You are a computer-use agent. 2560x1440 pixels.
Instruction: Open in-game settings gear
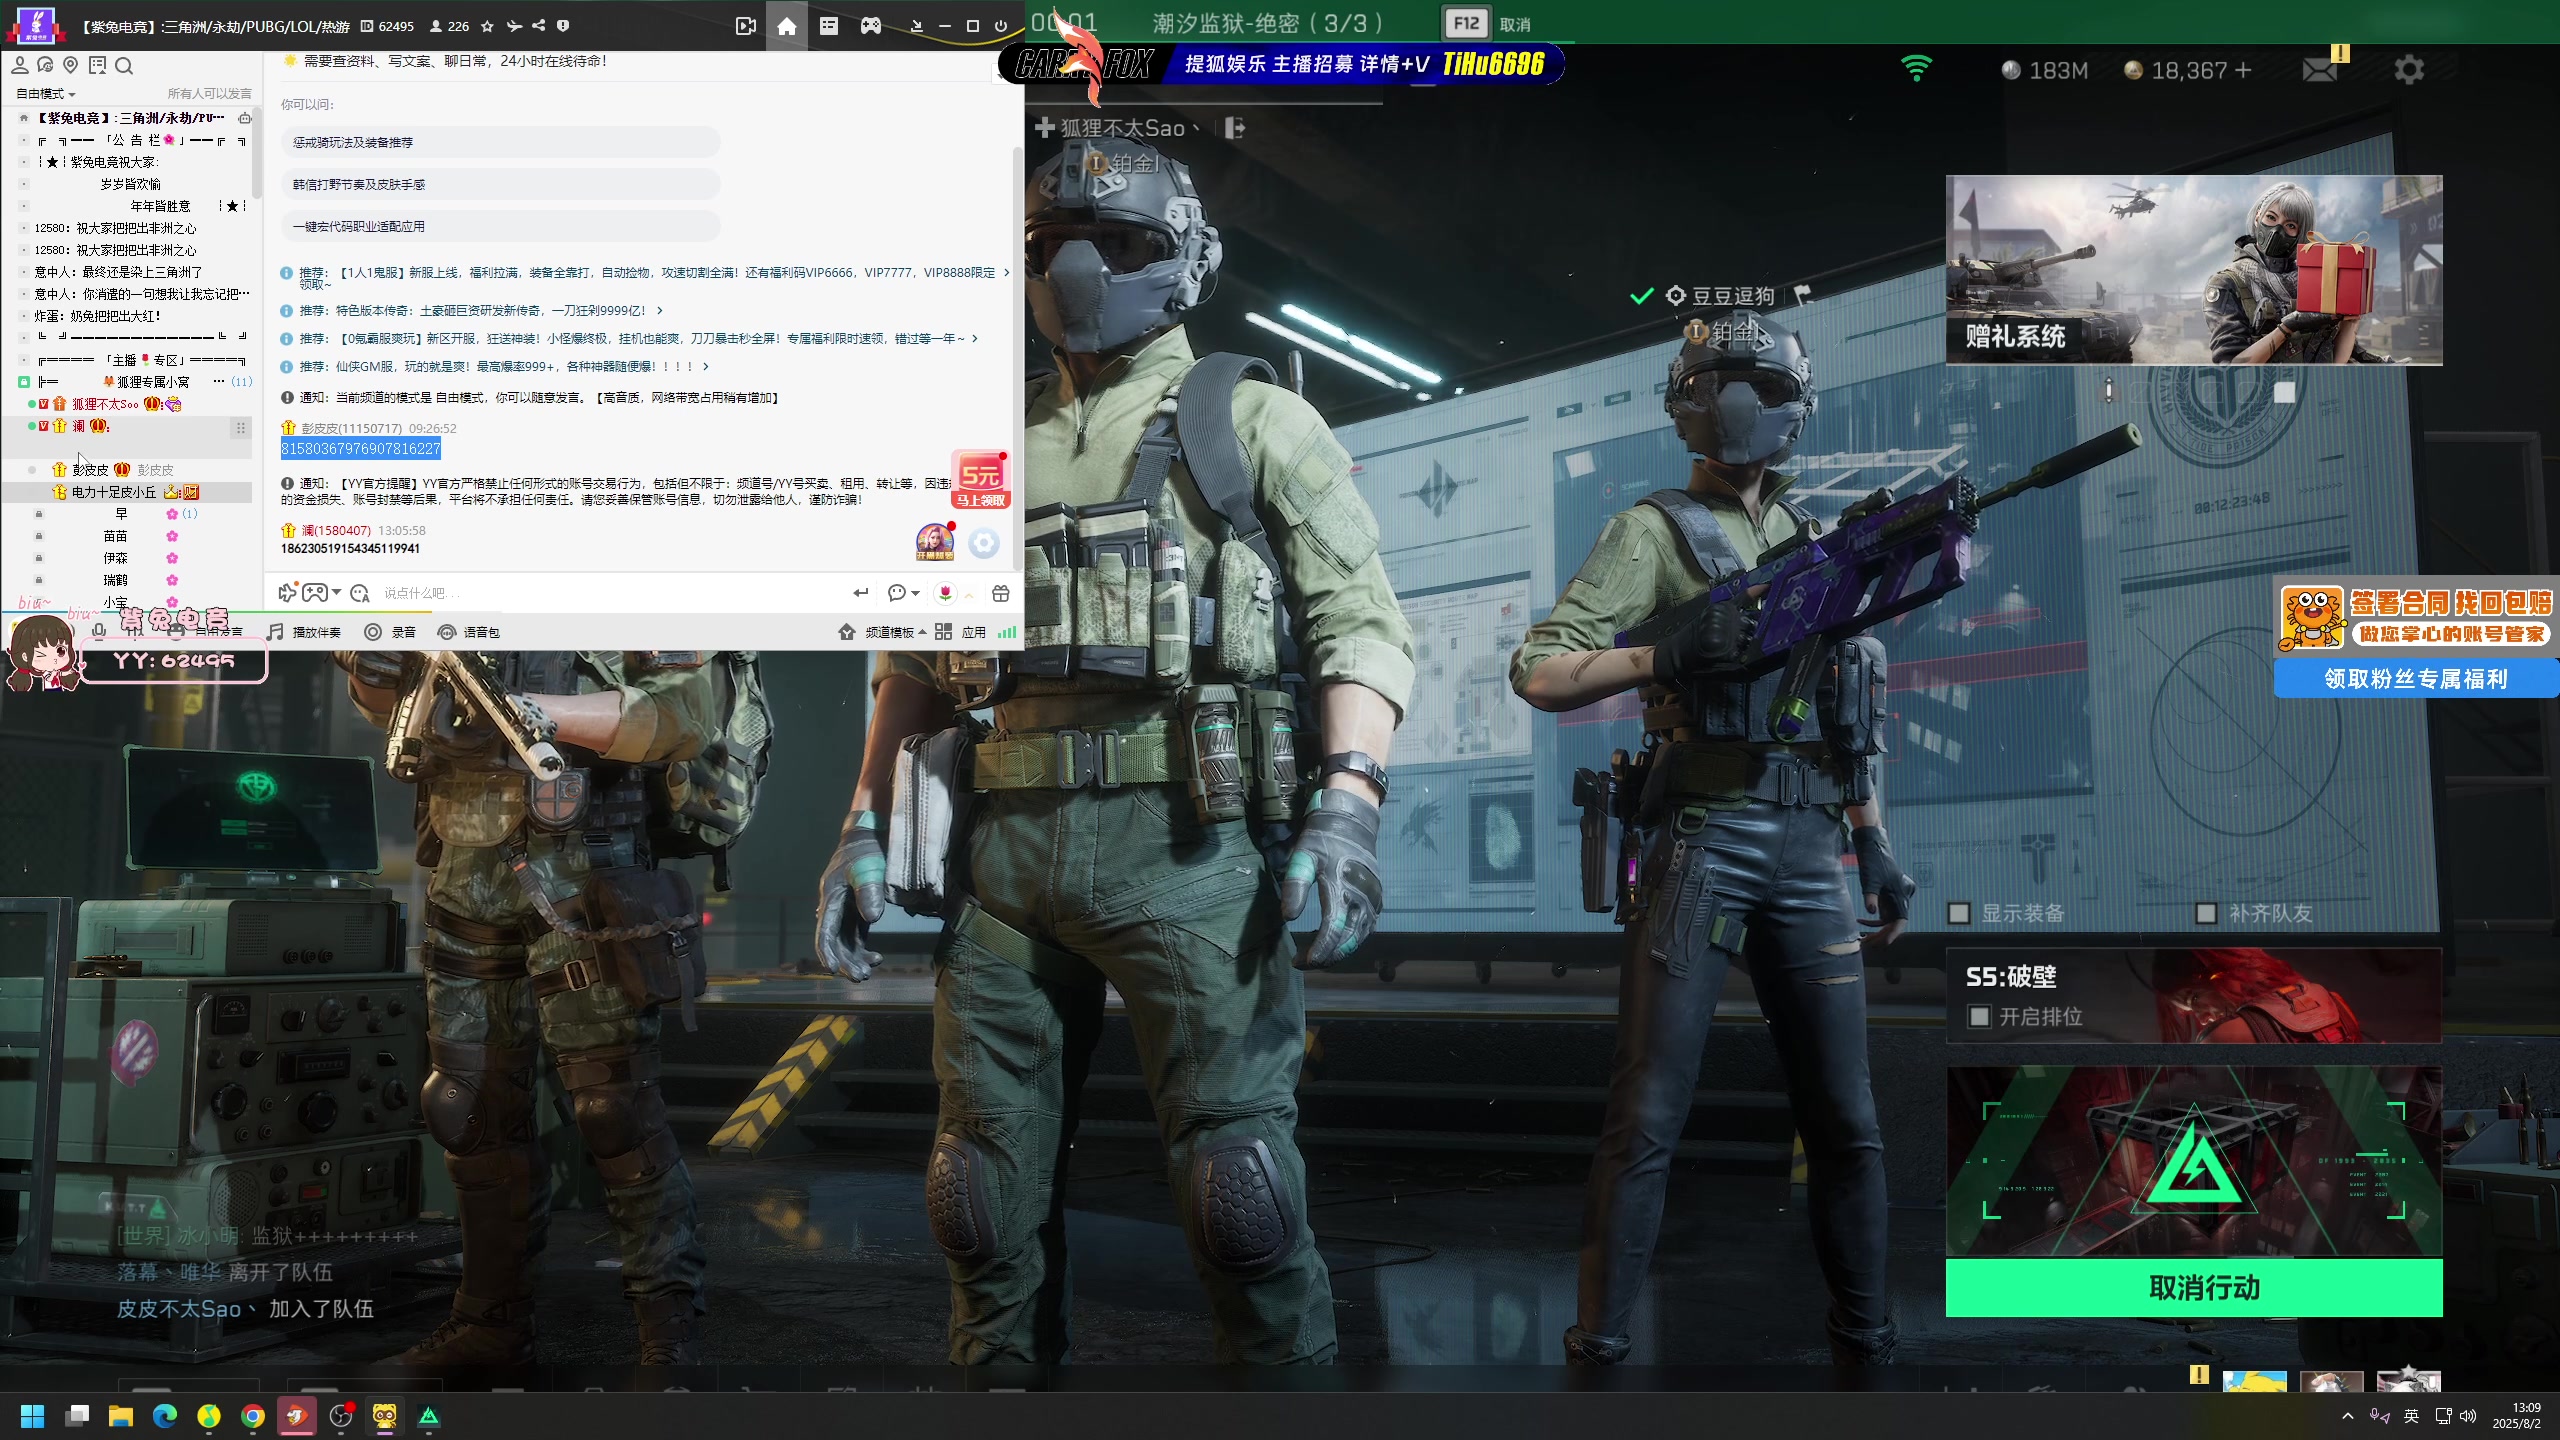2408,70
